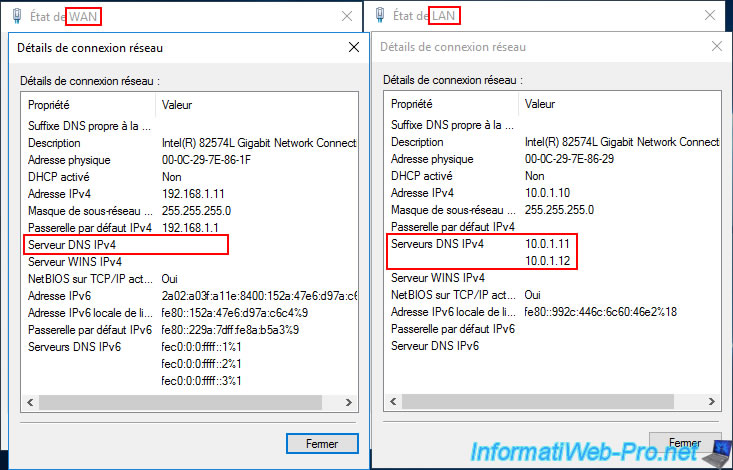The width and height of the screenshot is (733, 470).
Task: Click the network icon in État de LAN title bar
Action: (x=380, y=16)
